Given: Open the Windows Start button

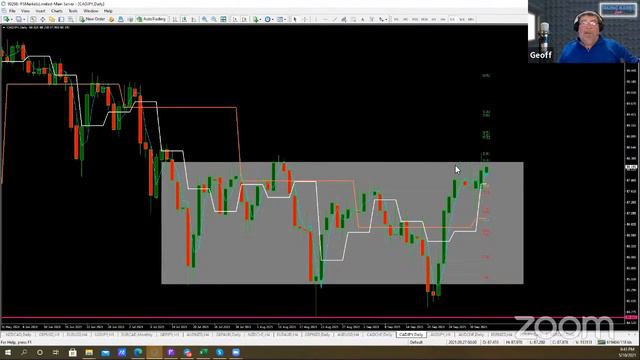Looking at the screenshot, I should click(8, 352).
